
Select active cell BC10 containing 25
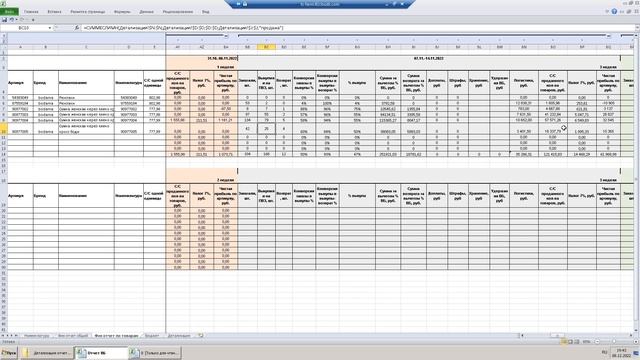(x=266, y=129)
